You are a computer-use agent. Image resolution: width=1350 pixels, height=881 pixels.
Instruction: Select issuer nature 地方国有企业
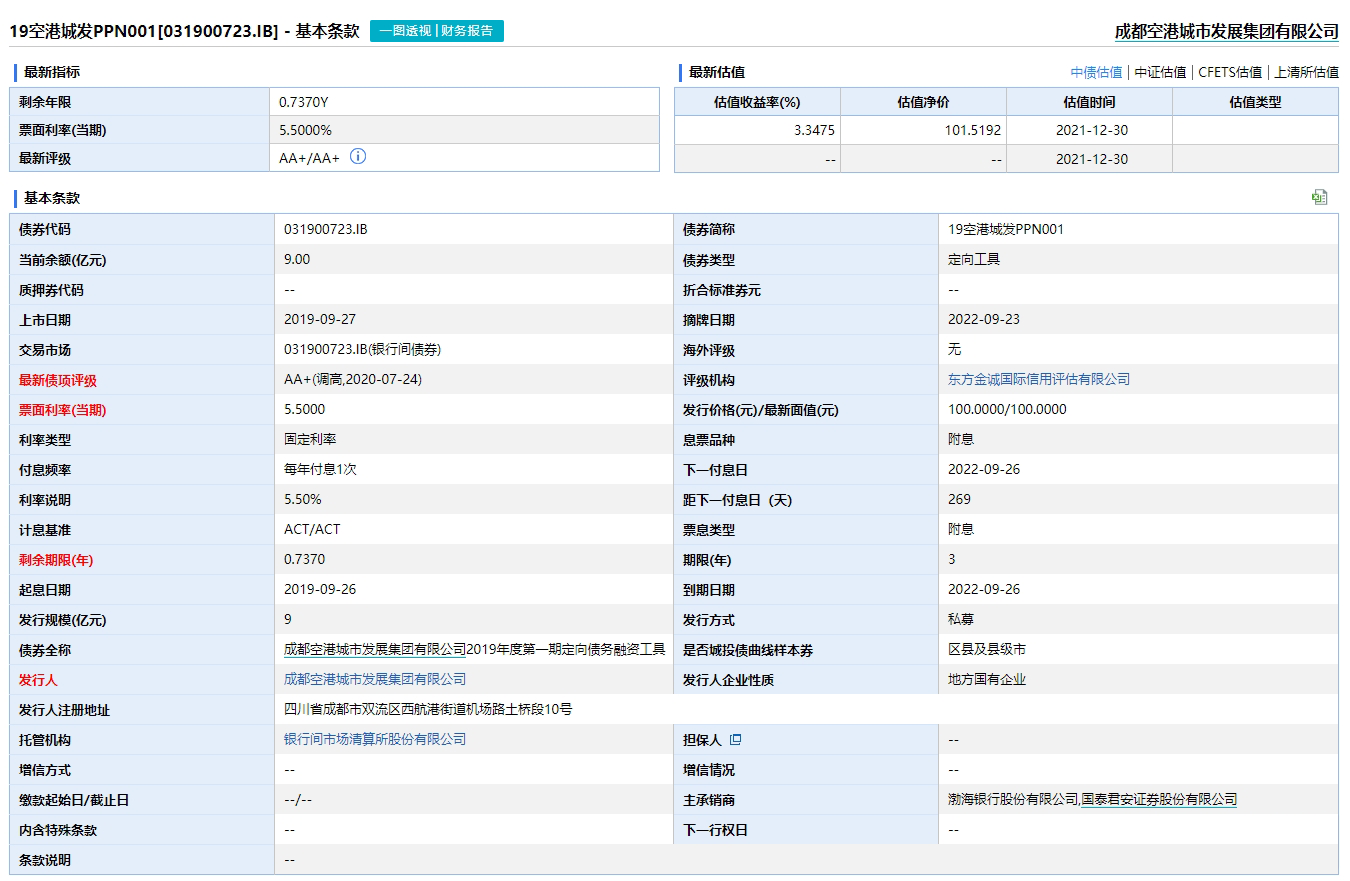click(x=987, y=679)
